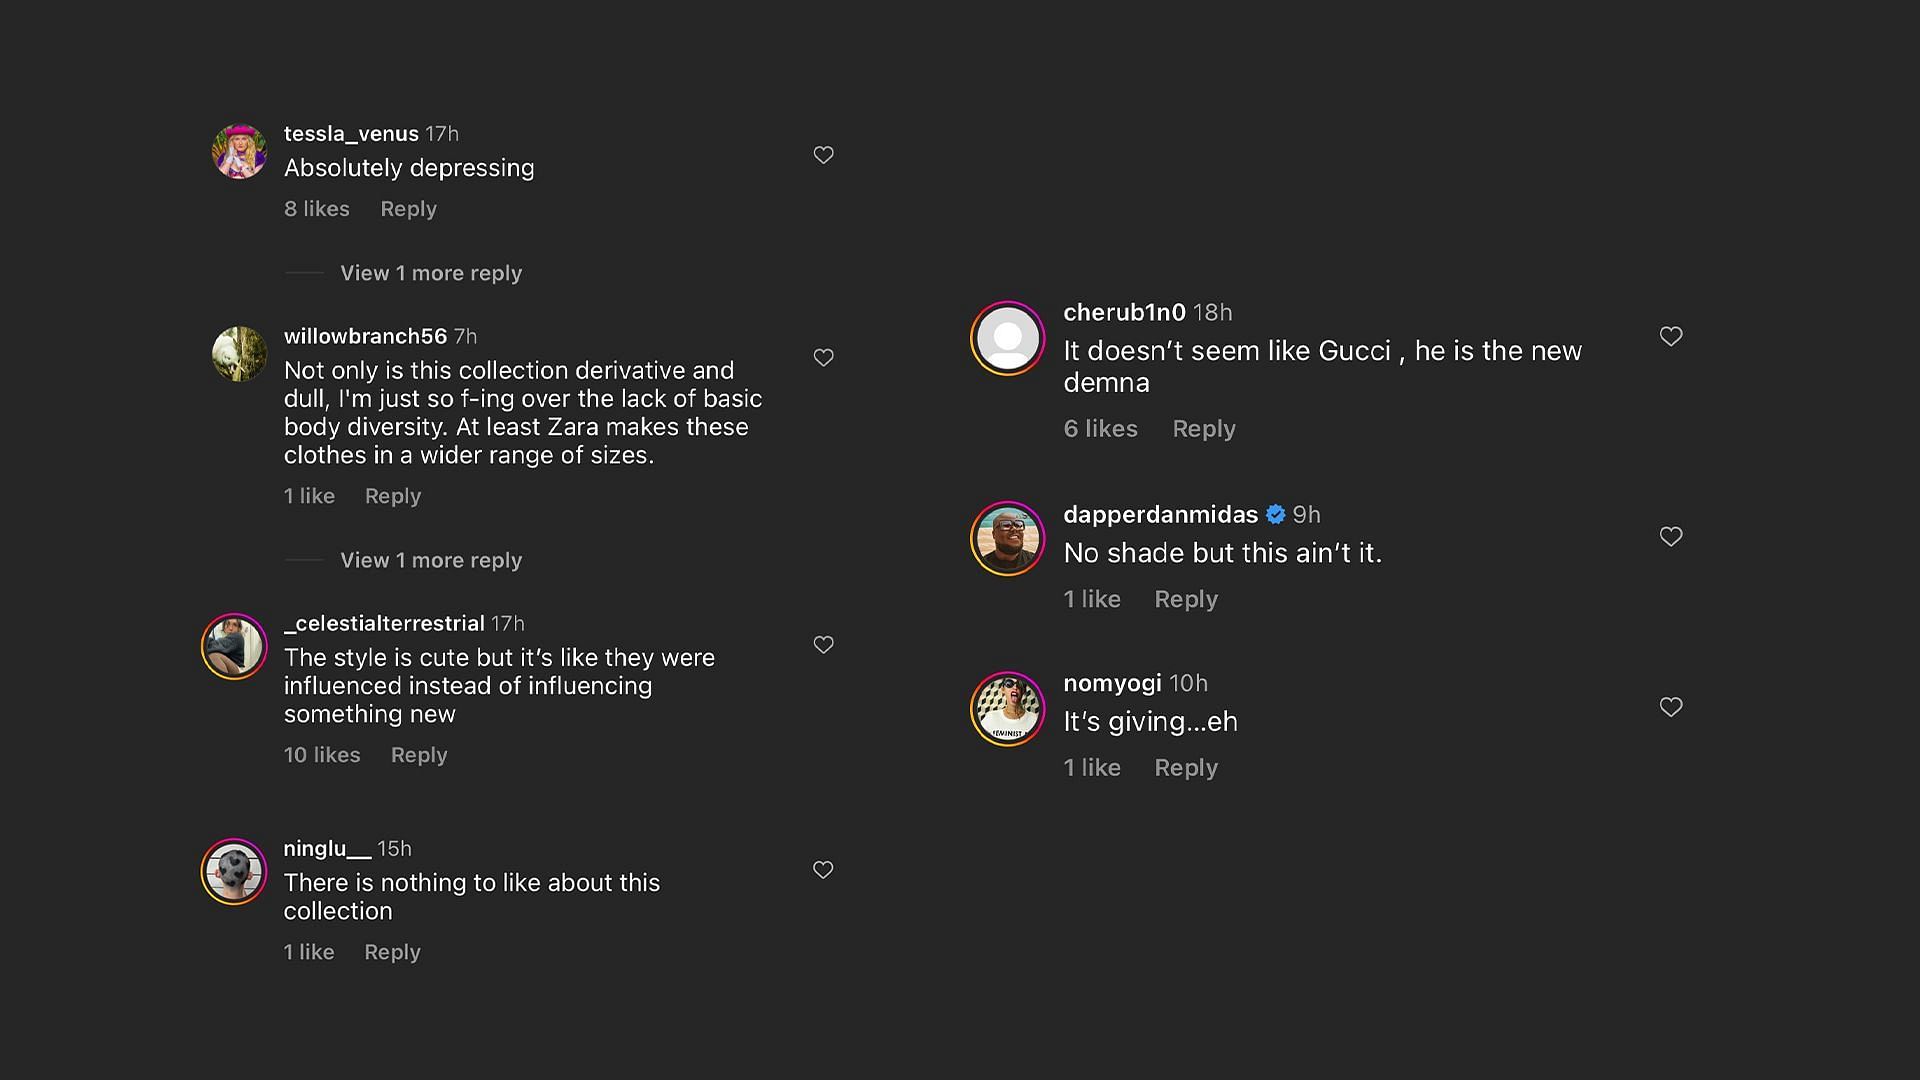
Task: Expand 'View 1 more reply' under willowbranch56
Action: pyautogui.click(x=430, y=560)
